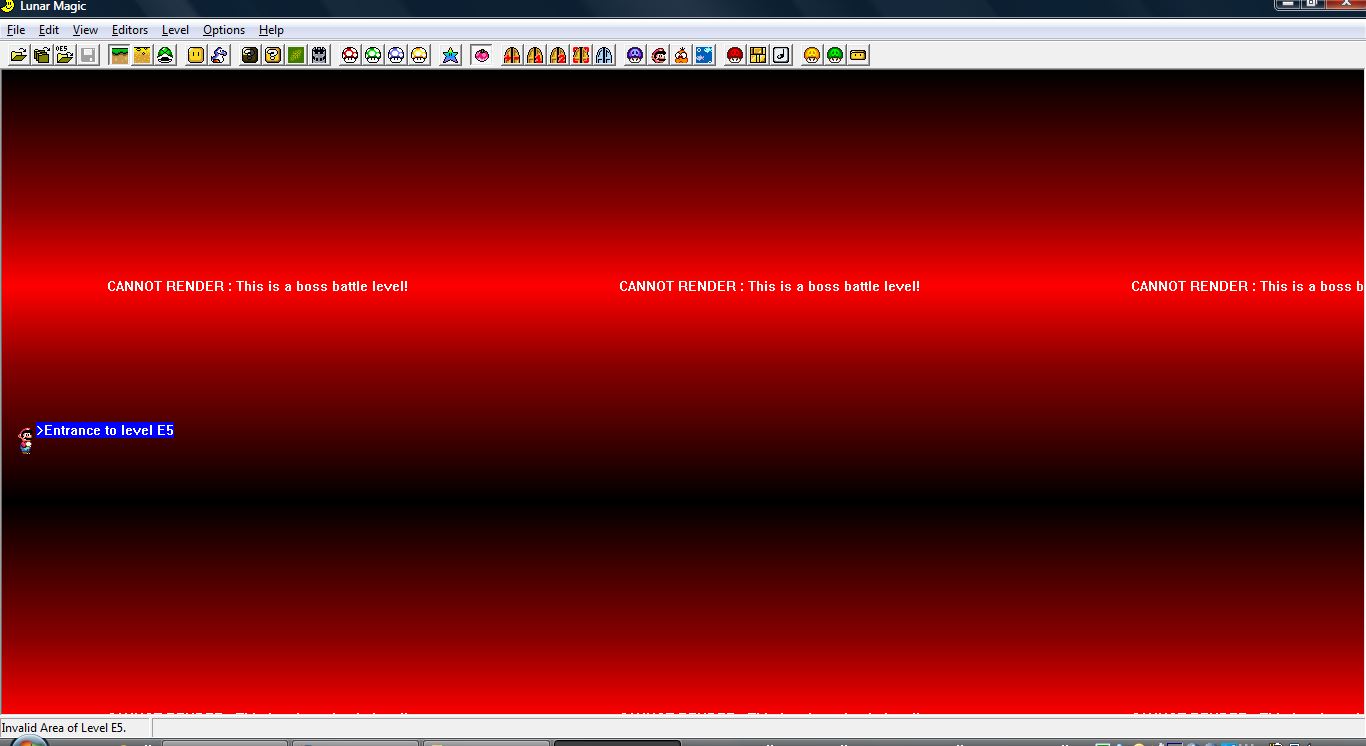Image resolution: width=1366 pixels, height=746 pixels.
Task: Click the stacked boxes open-level icon
Action: coord(42,55)
